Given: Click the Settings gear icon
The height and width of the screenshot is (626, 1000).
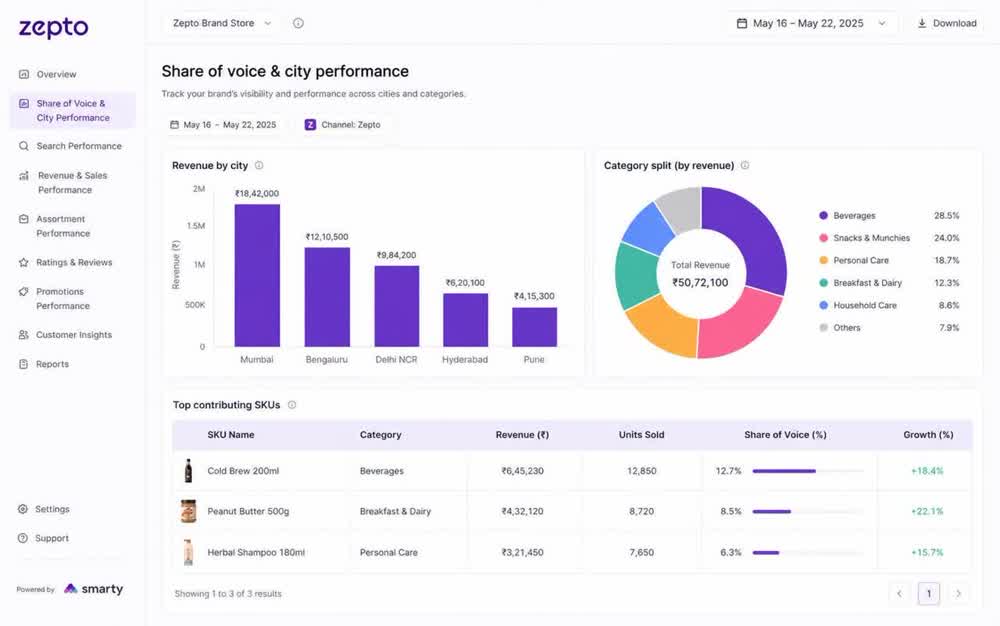Looking at the screenshot, I should coord(23,509).
